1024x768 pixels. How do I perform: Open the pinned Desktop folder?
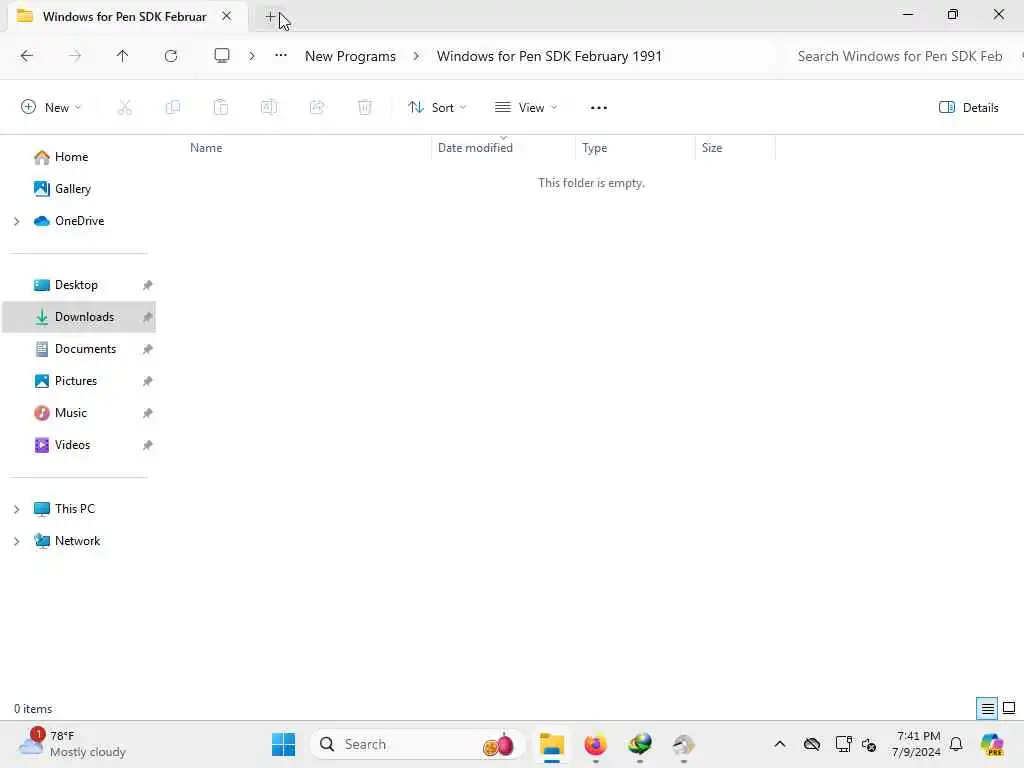[x=78, y=285]
